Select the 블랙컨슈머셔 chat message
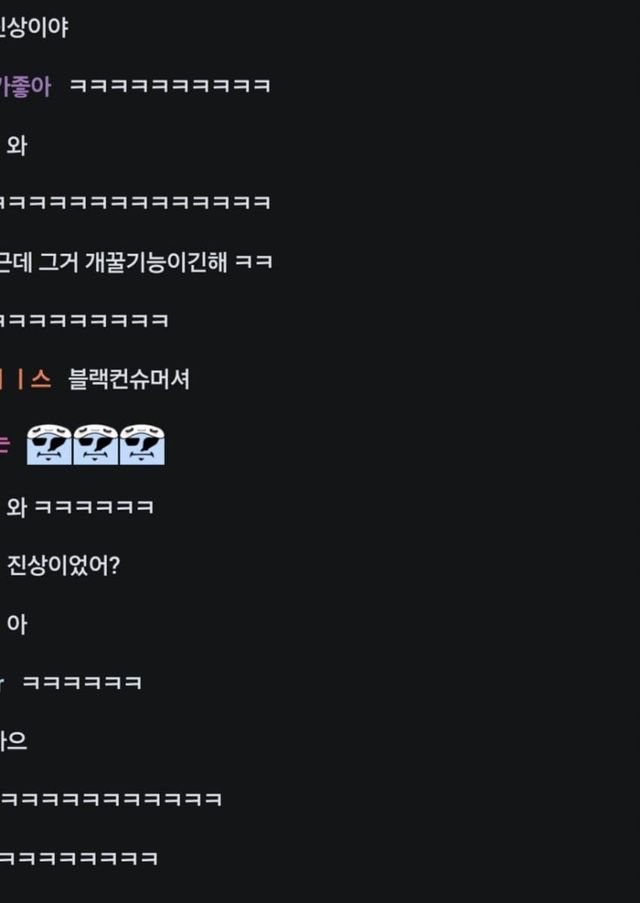 point(129,380)
